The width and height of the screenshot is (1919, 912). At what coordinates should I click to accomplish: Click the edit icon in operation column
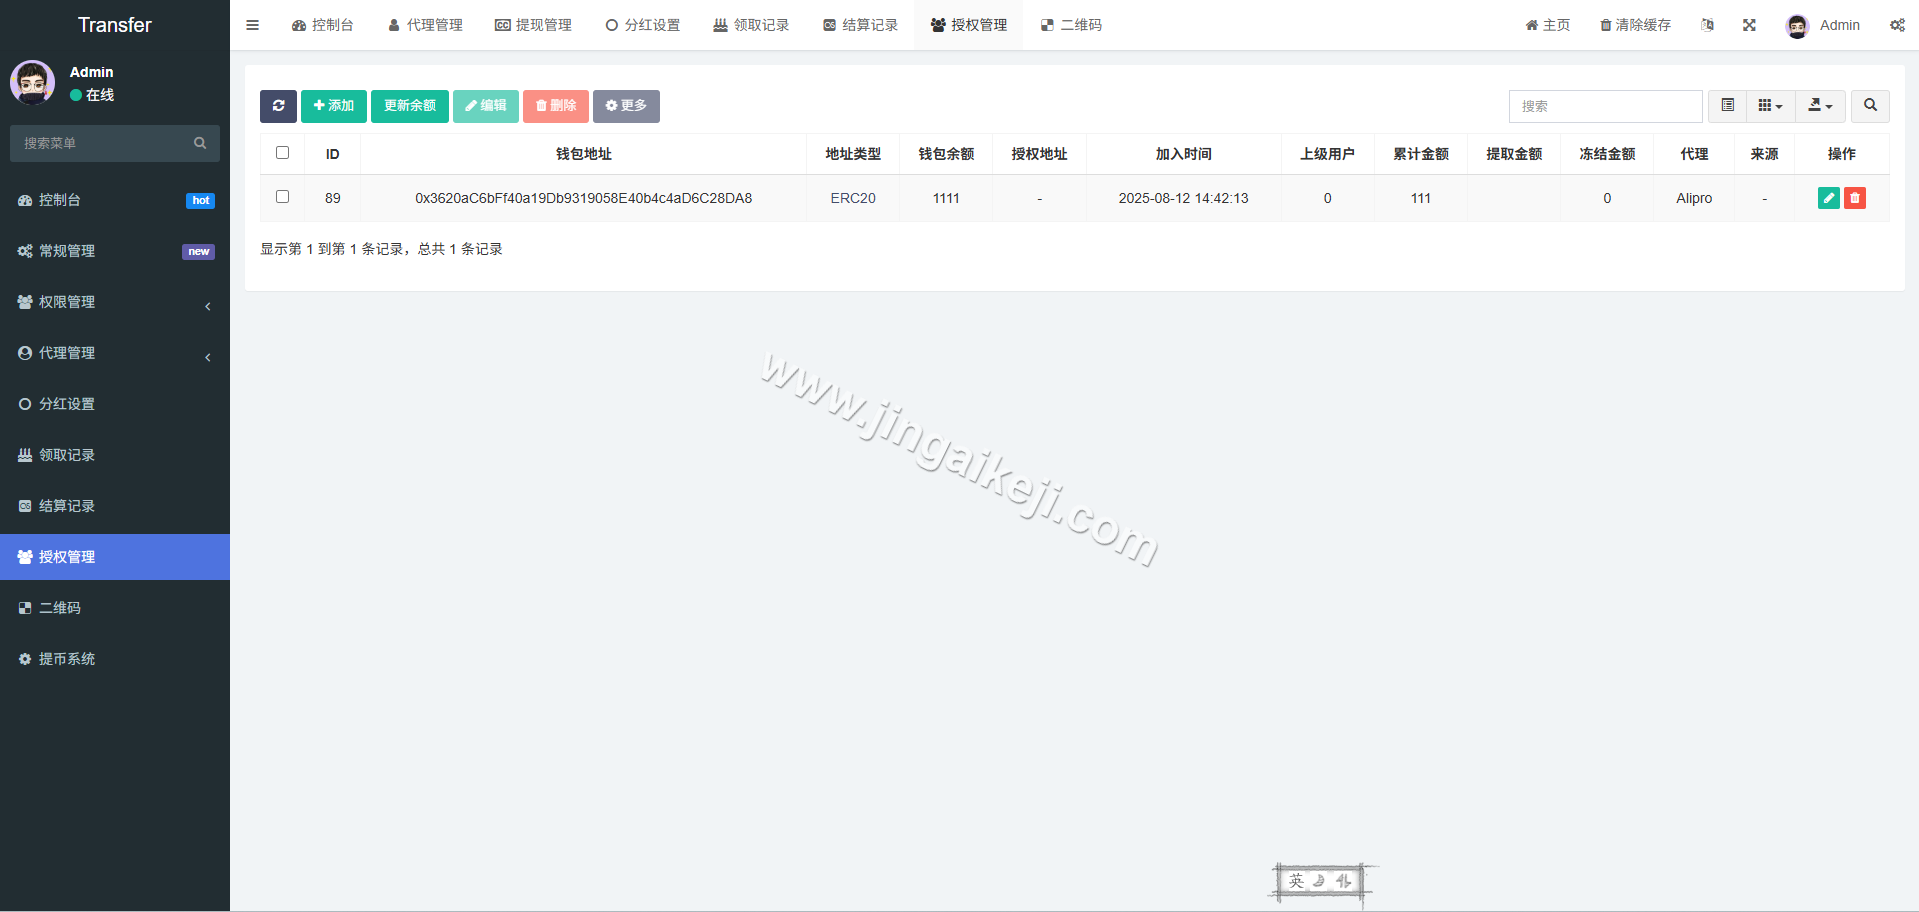click(1828, 198)
